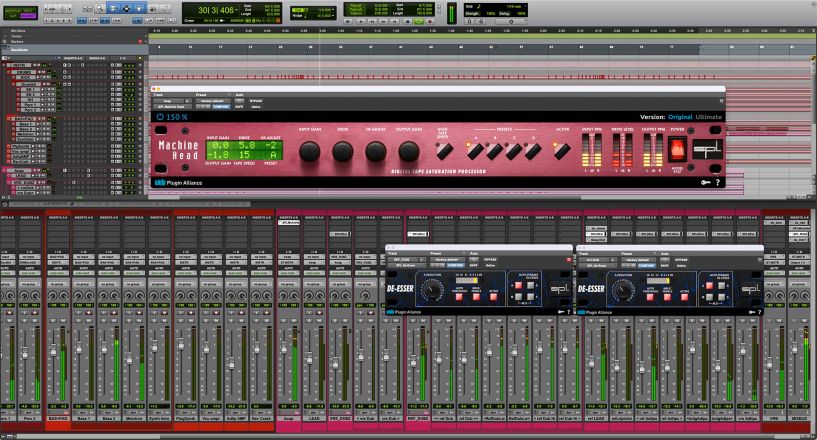Click the transport Record button
The height and width of the screenshot is (440, 817).
(x=430, y=21)
